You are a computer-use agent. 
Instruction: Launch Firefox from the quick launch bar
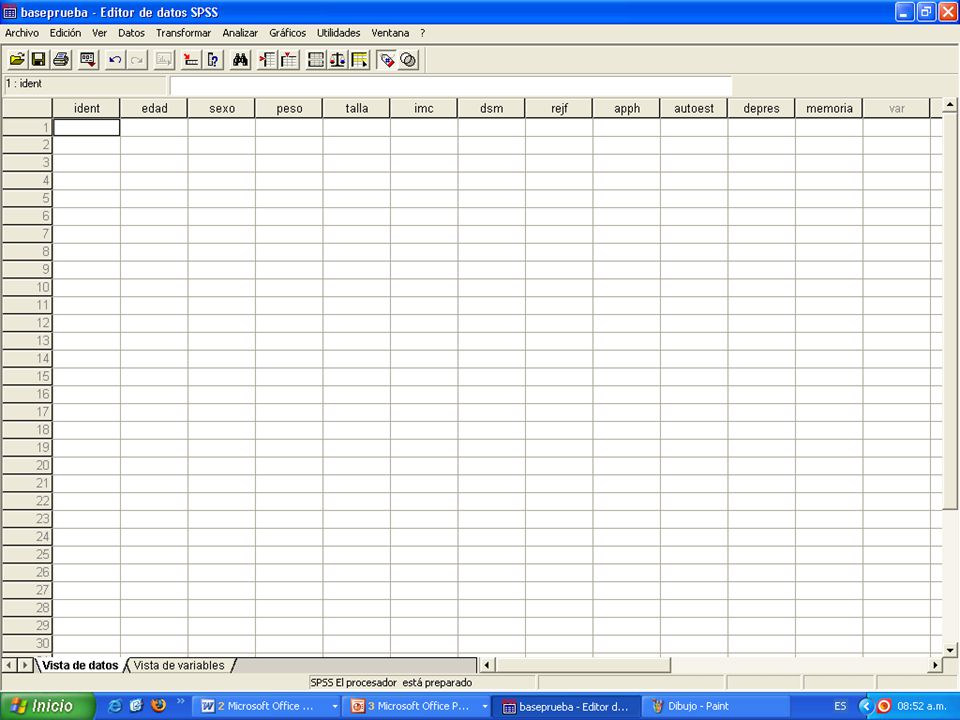159,705
